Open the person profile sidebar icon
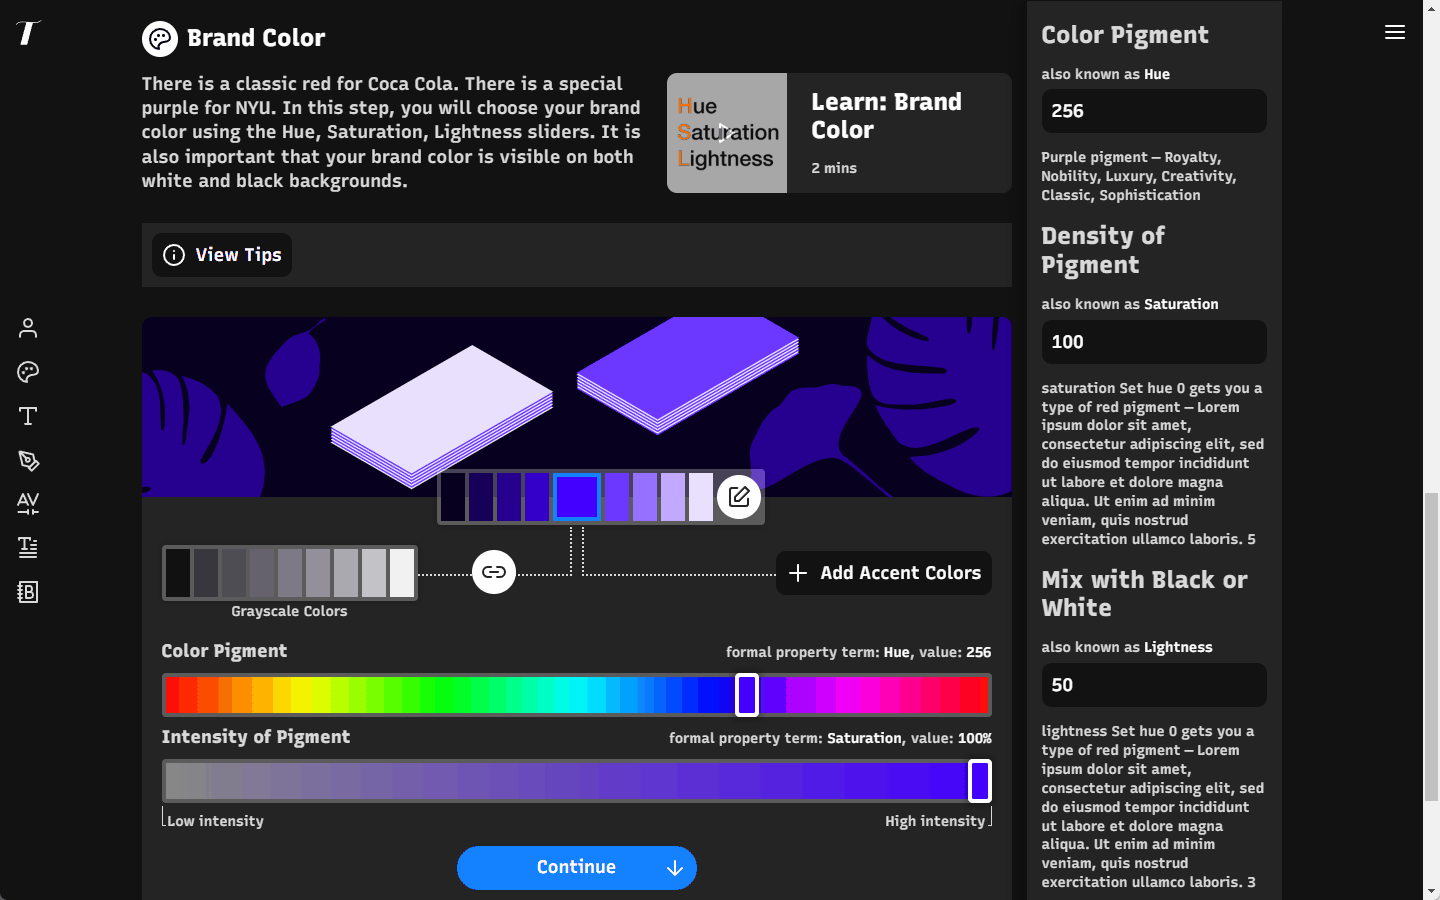Image resolution: width=1440 pixels, height=900 pixels. (x=28, y=328)
